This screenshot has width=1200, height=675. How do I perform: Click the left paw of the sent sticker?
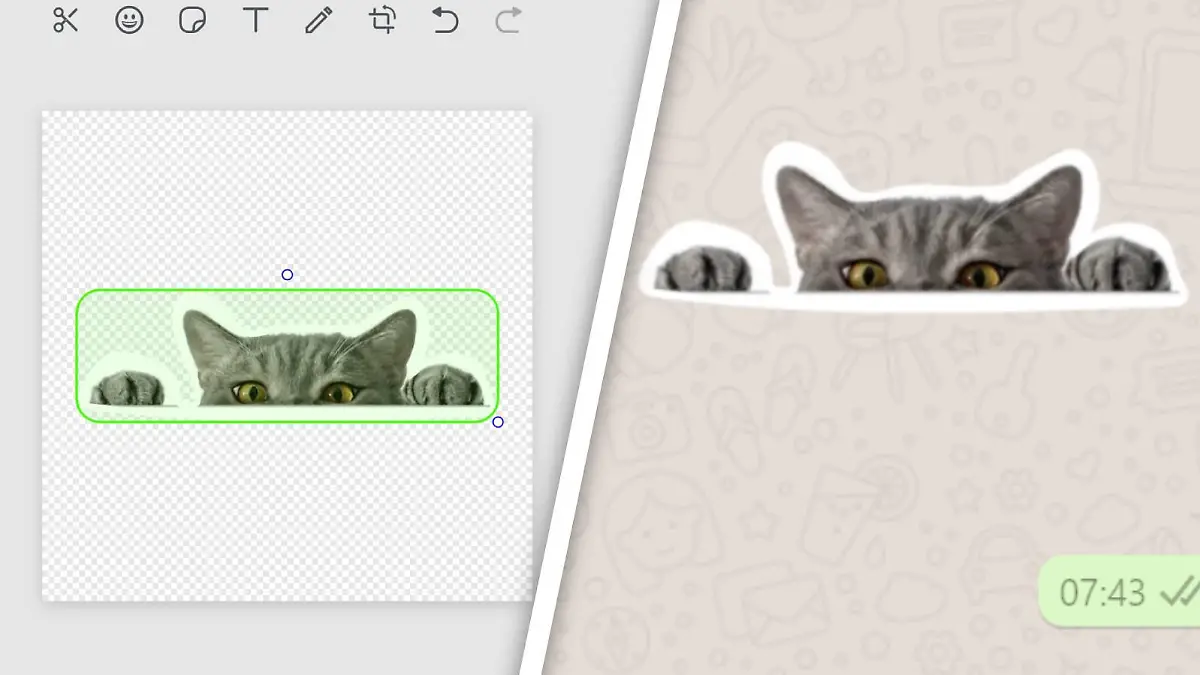(708, 268)
